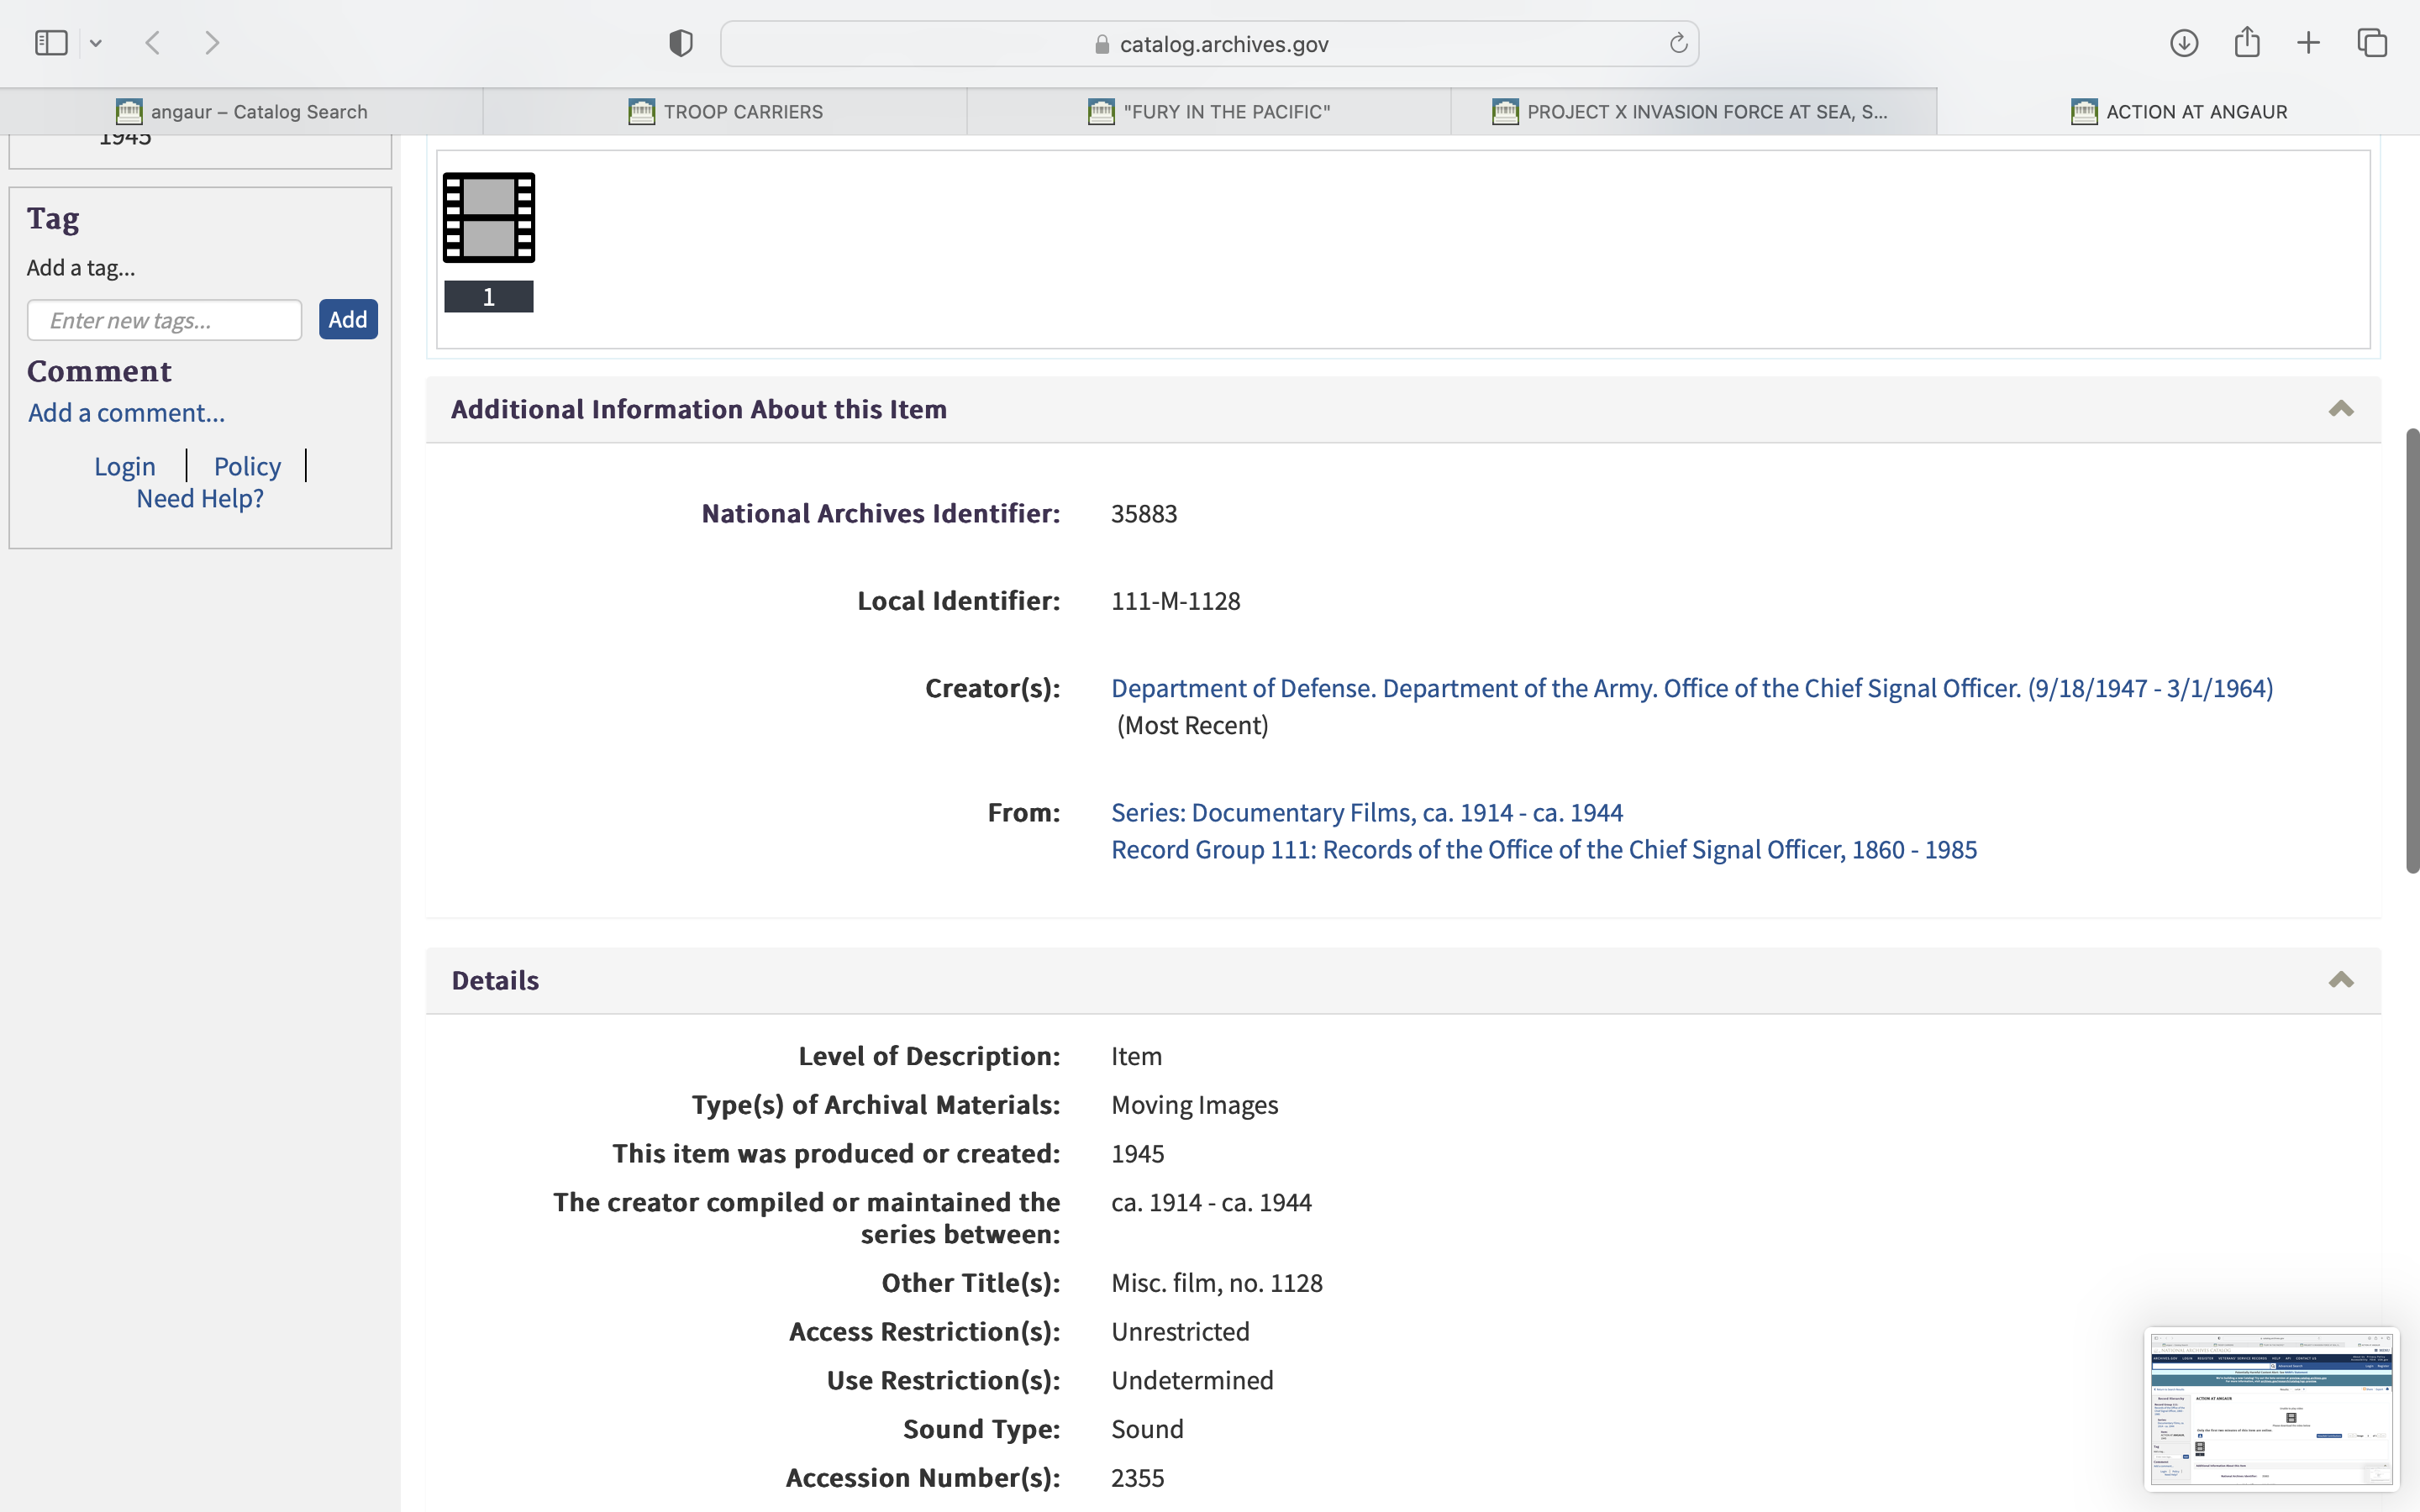
Task: Click the Enter new tags input field
Action: tap(164, 320)
